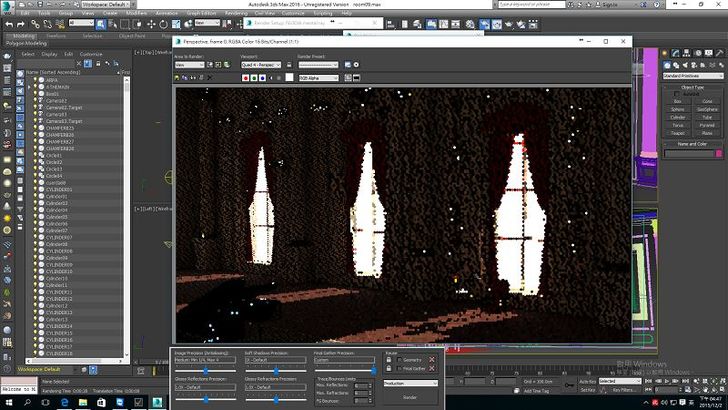Click the Sphere object type button
Image resolution: width=728 pixels, height=410 pixels.
(x=677, y=108)
